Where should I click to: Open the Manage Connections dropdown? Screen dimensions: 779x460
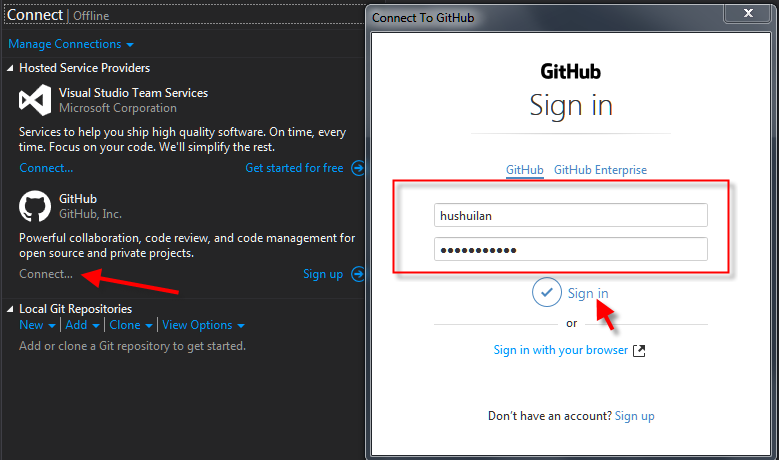[71, 44]
